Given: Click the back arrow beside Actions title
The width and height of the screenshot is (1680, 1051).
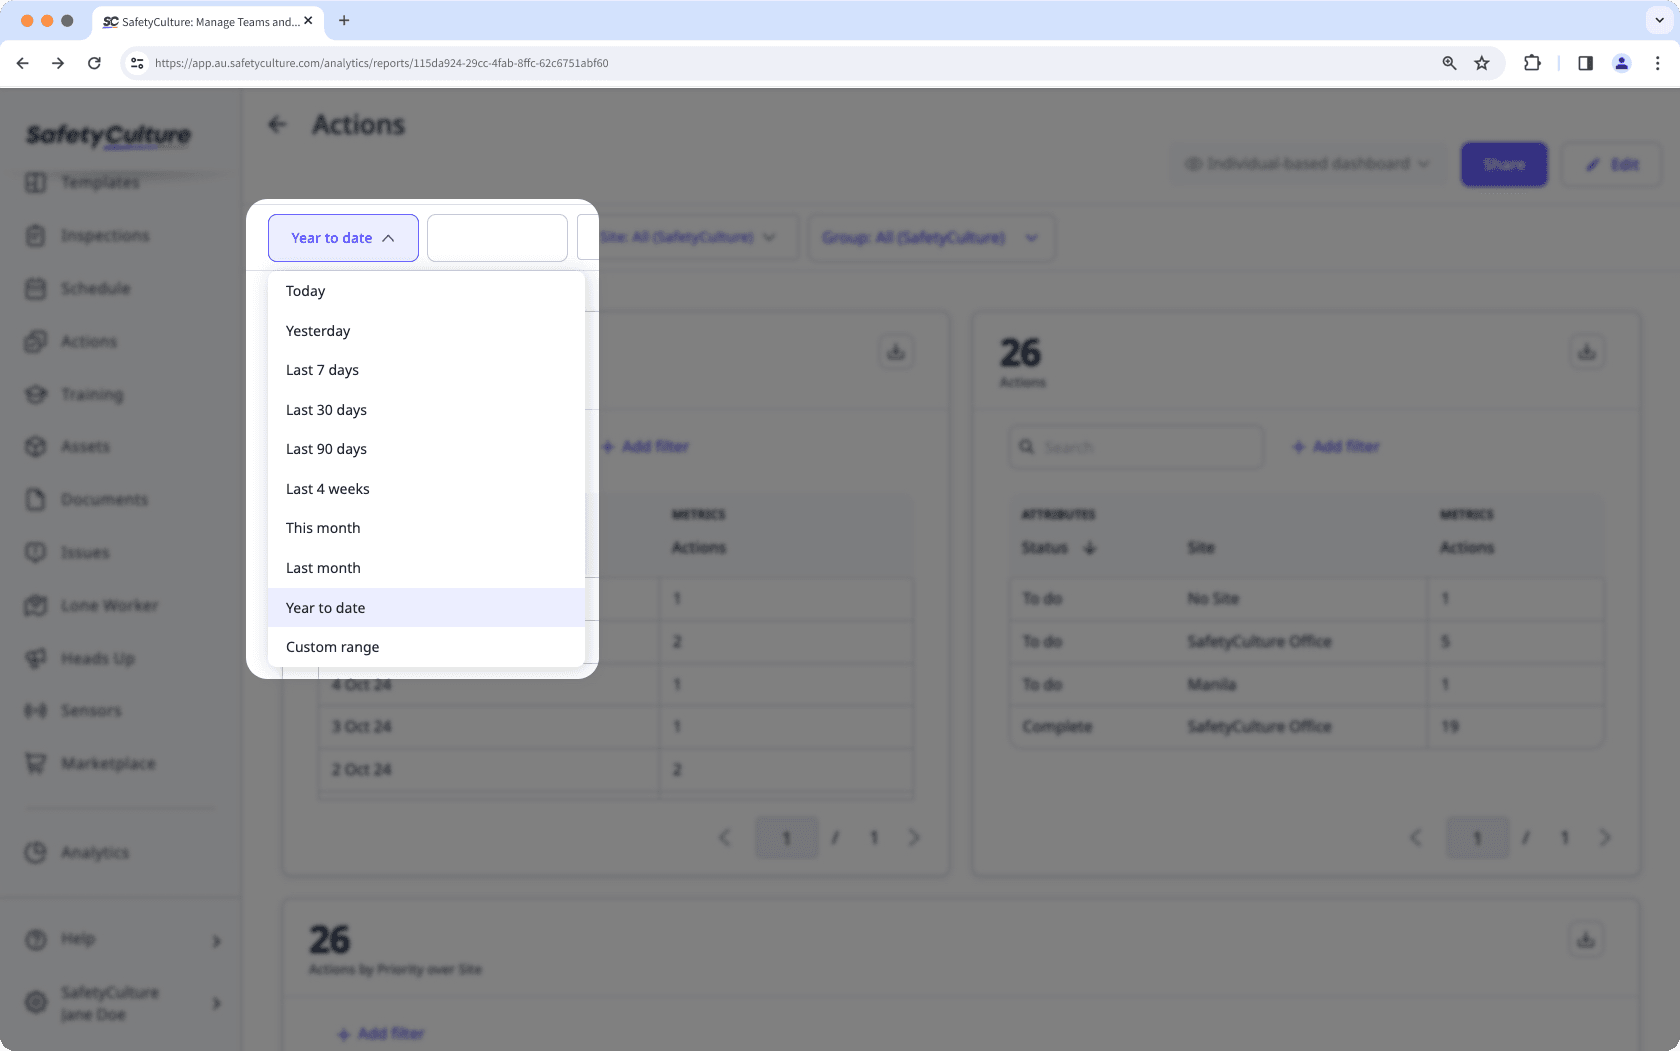Looking at the screenshot, I should [x=277, y=124].
